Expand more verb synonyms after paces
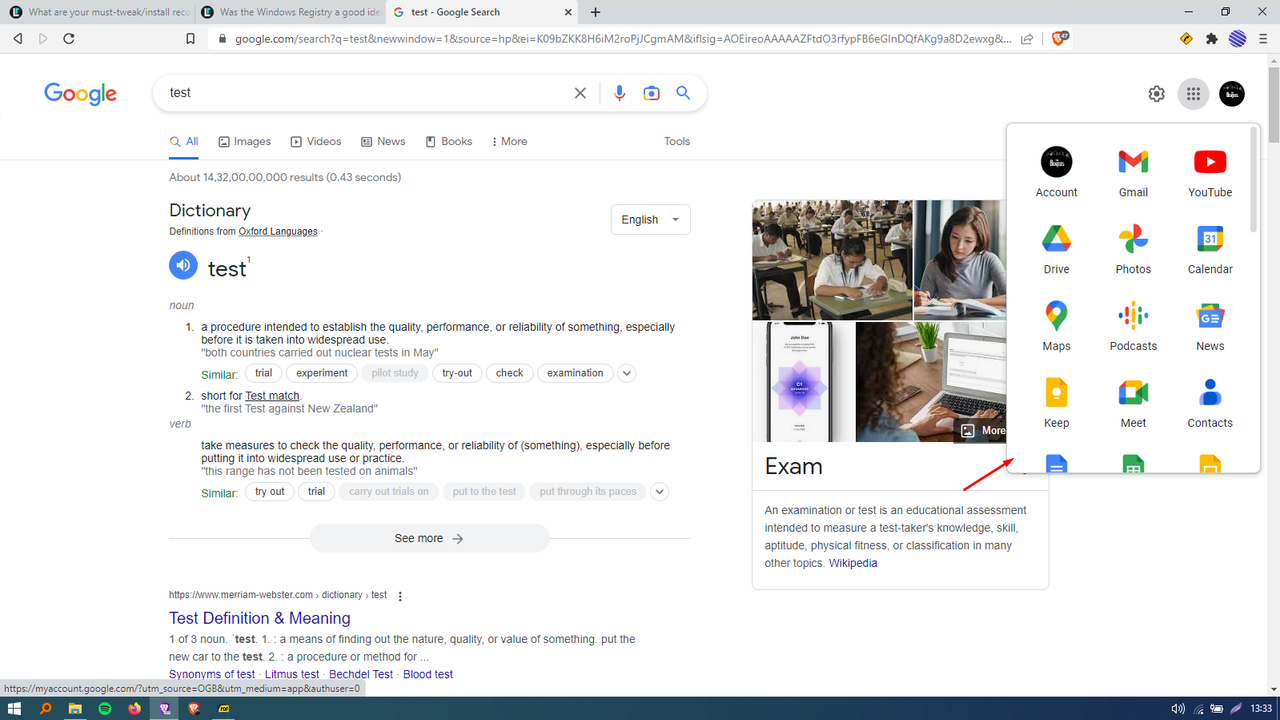Viewport: 1280px width, 720px height. pyautogui.click(x=659, y=491)
